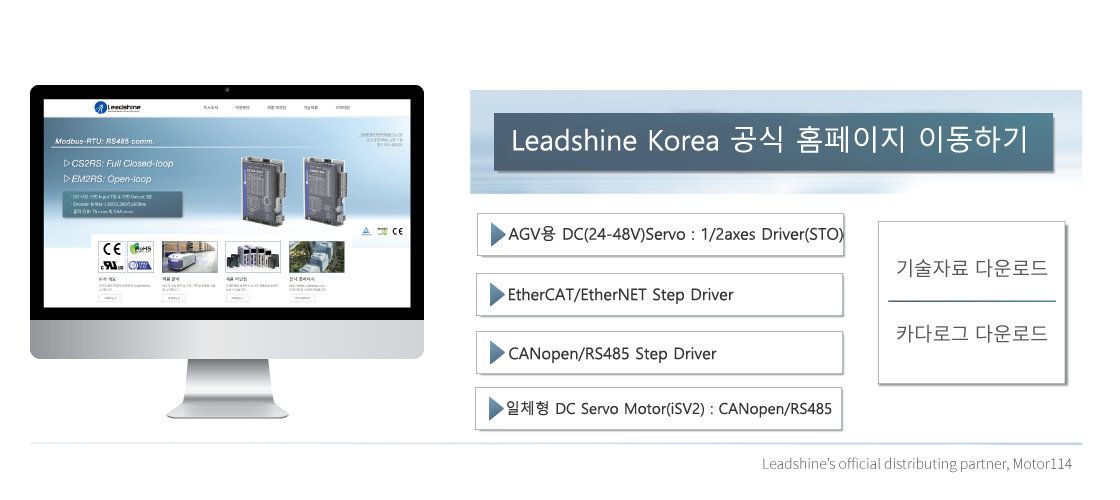Open certification marks thumbnail (CE, RoHS)

(126, 257)
